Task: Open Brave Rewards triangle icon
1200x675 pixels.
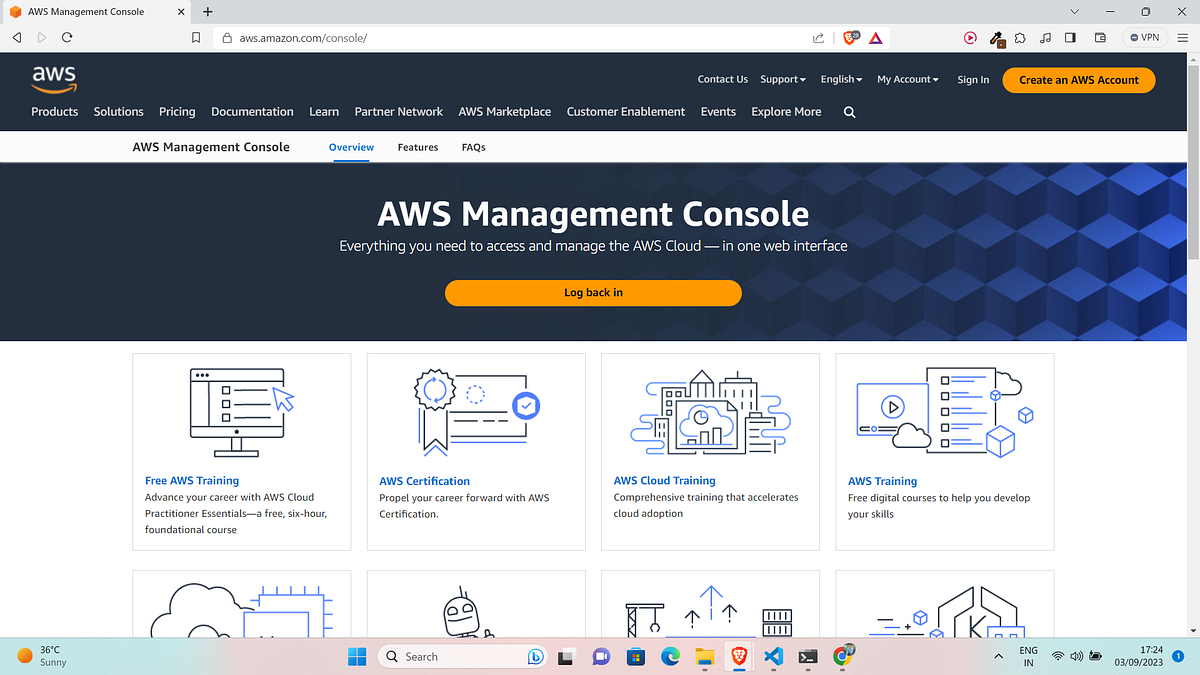Action: pos(874,37)
